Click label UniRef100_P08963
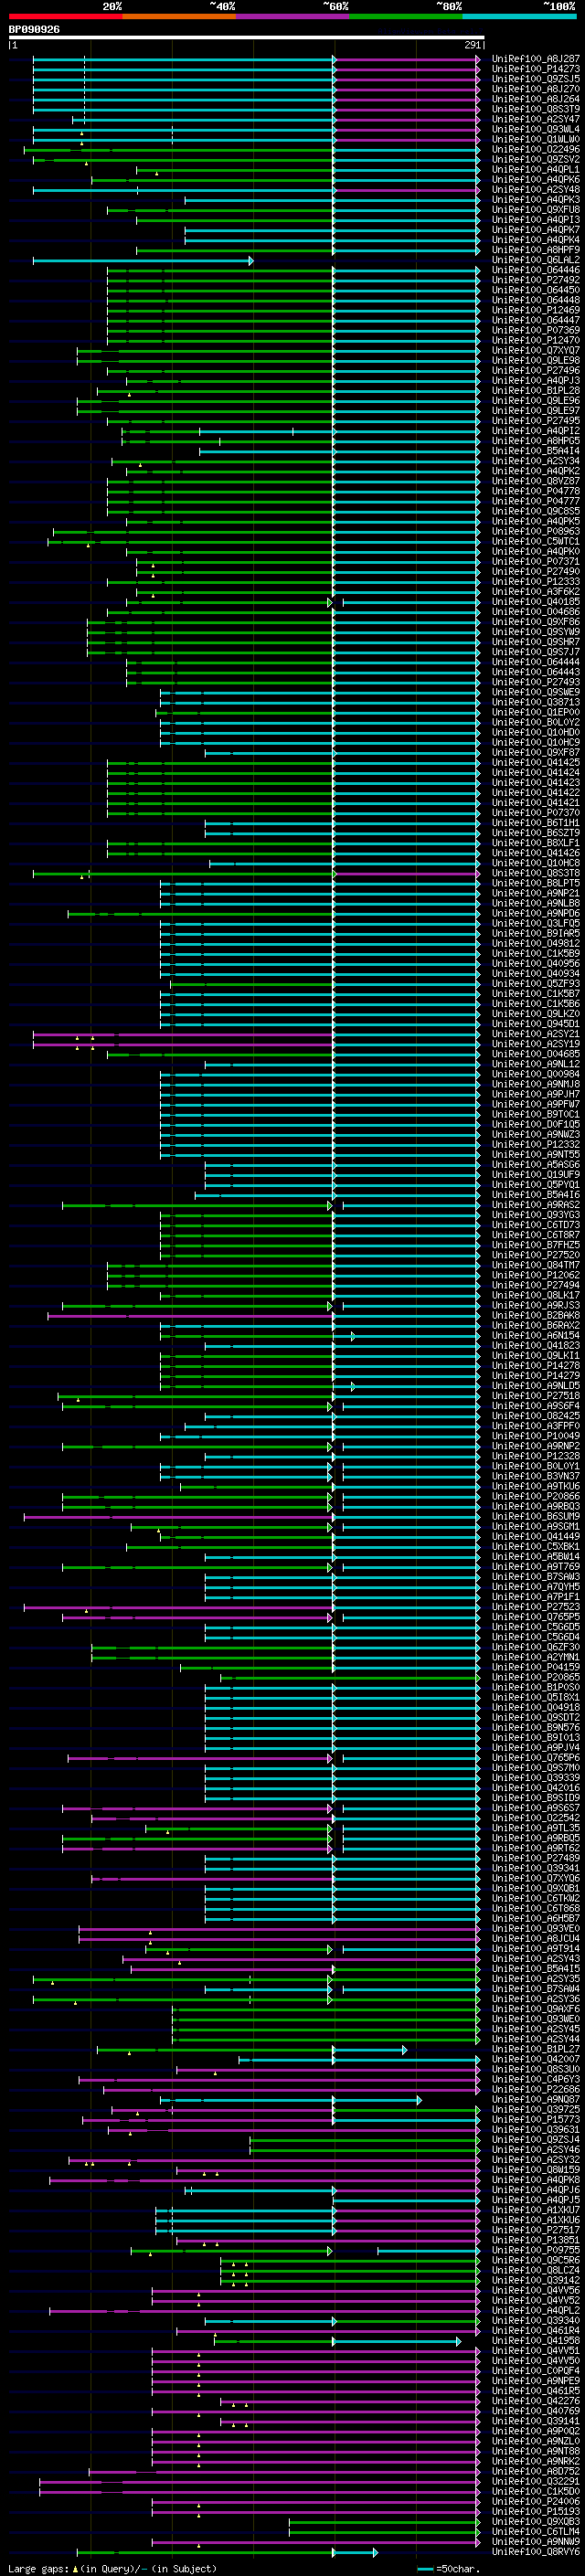 pyautogui.click(x=536, y=532)
